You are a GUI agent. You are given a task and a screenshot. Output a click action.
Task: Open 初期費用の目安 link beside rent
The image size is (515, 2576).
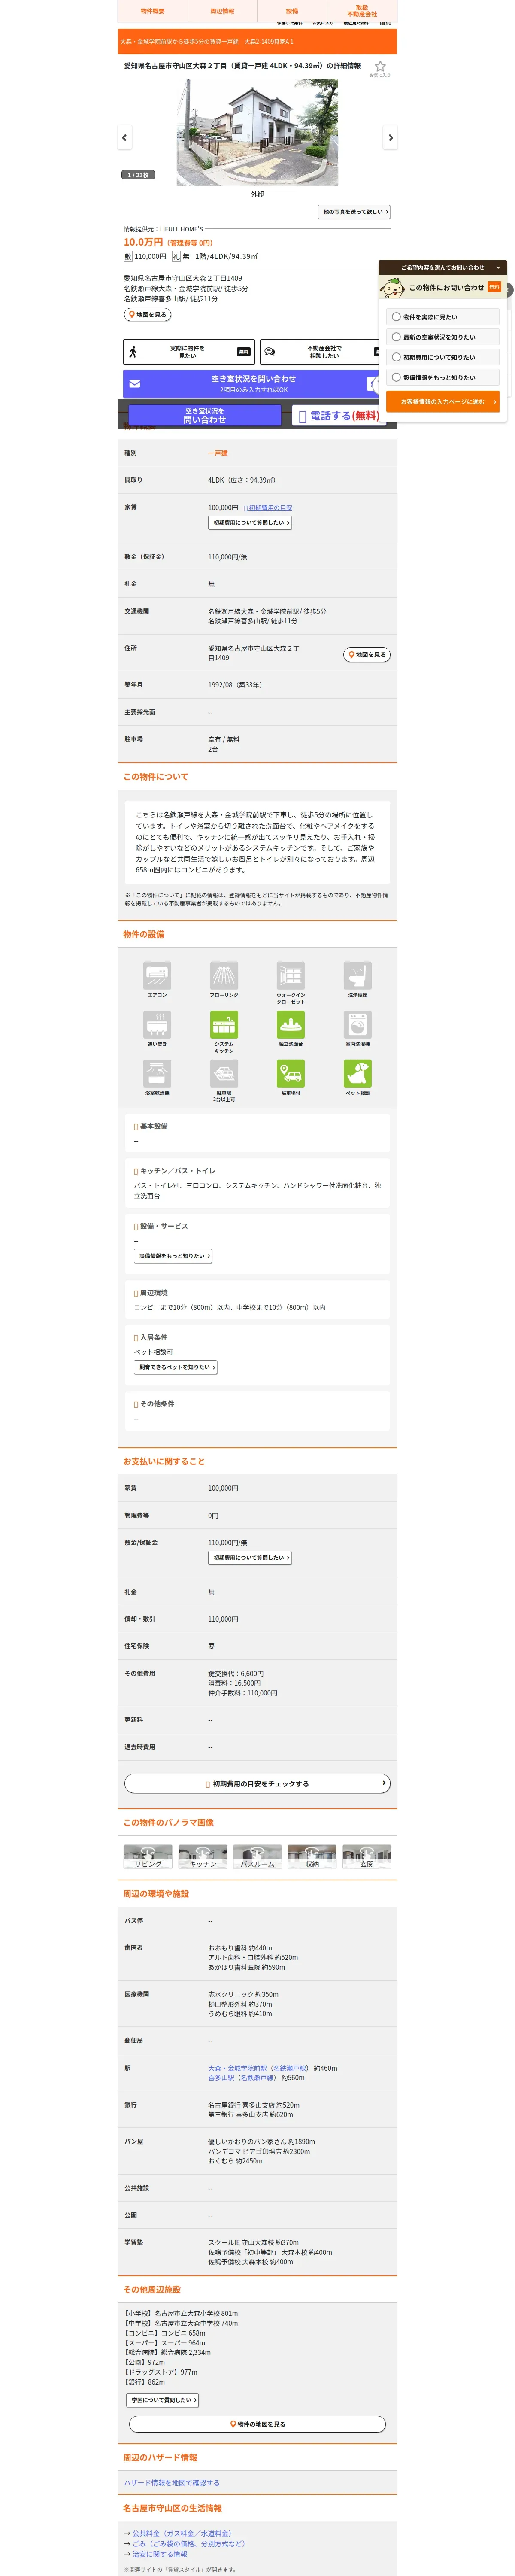click(268, 508)
